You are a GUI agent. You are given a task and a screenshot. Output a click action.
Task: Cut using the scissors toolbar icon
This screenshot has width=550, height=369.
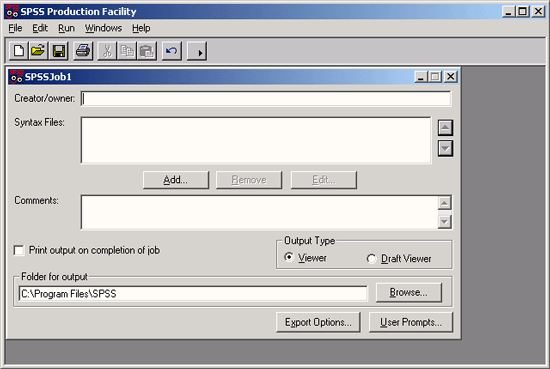tap(107, 51)
